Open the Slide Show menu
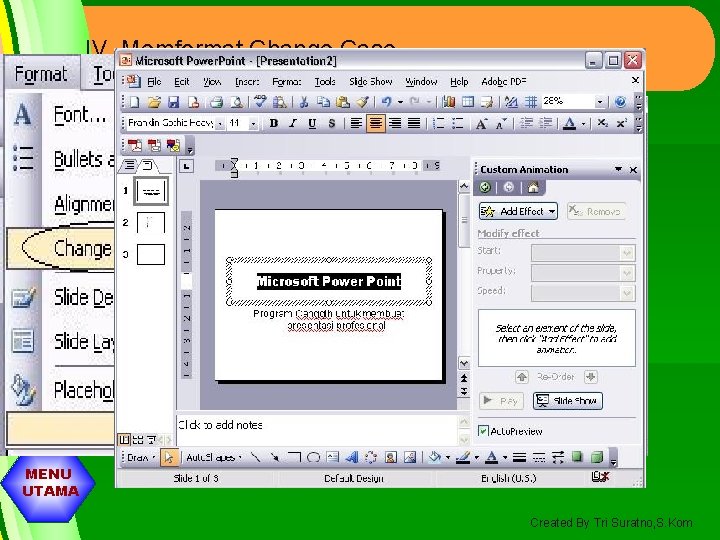The height and width of the screenshot is (540, 720). coord(371,82)
